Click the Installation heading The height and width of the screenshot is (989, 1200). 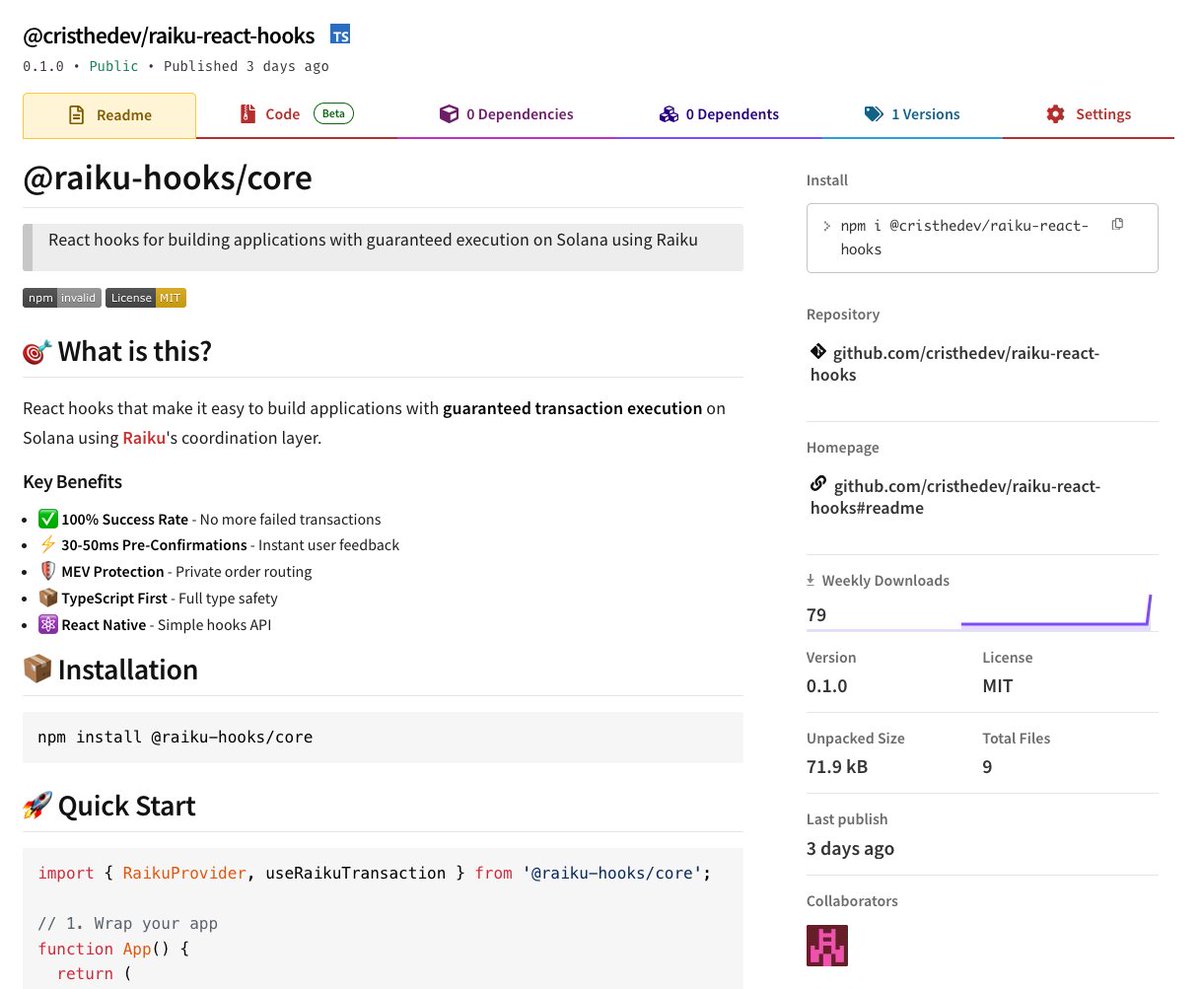[128, 669]
